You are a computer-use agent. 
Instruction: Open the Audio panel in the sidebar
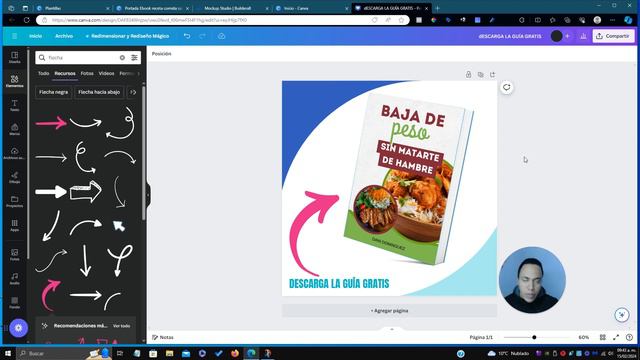[14, 279]
